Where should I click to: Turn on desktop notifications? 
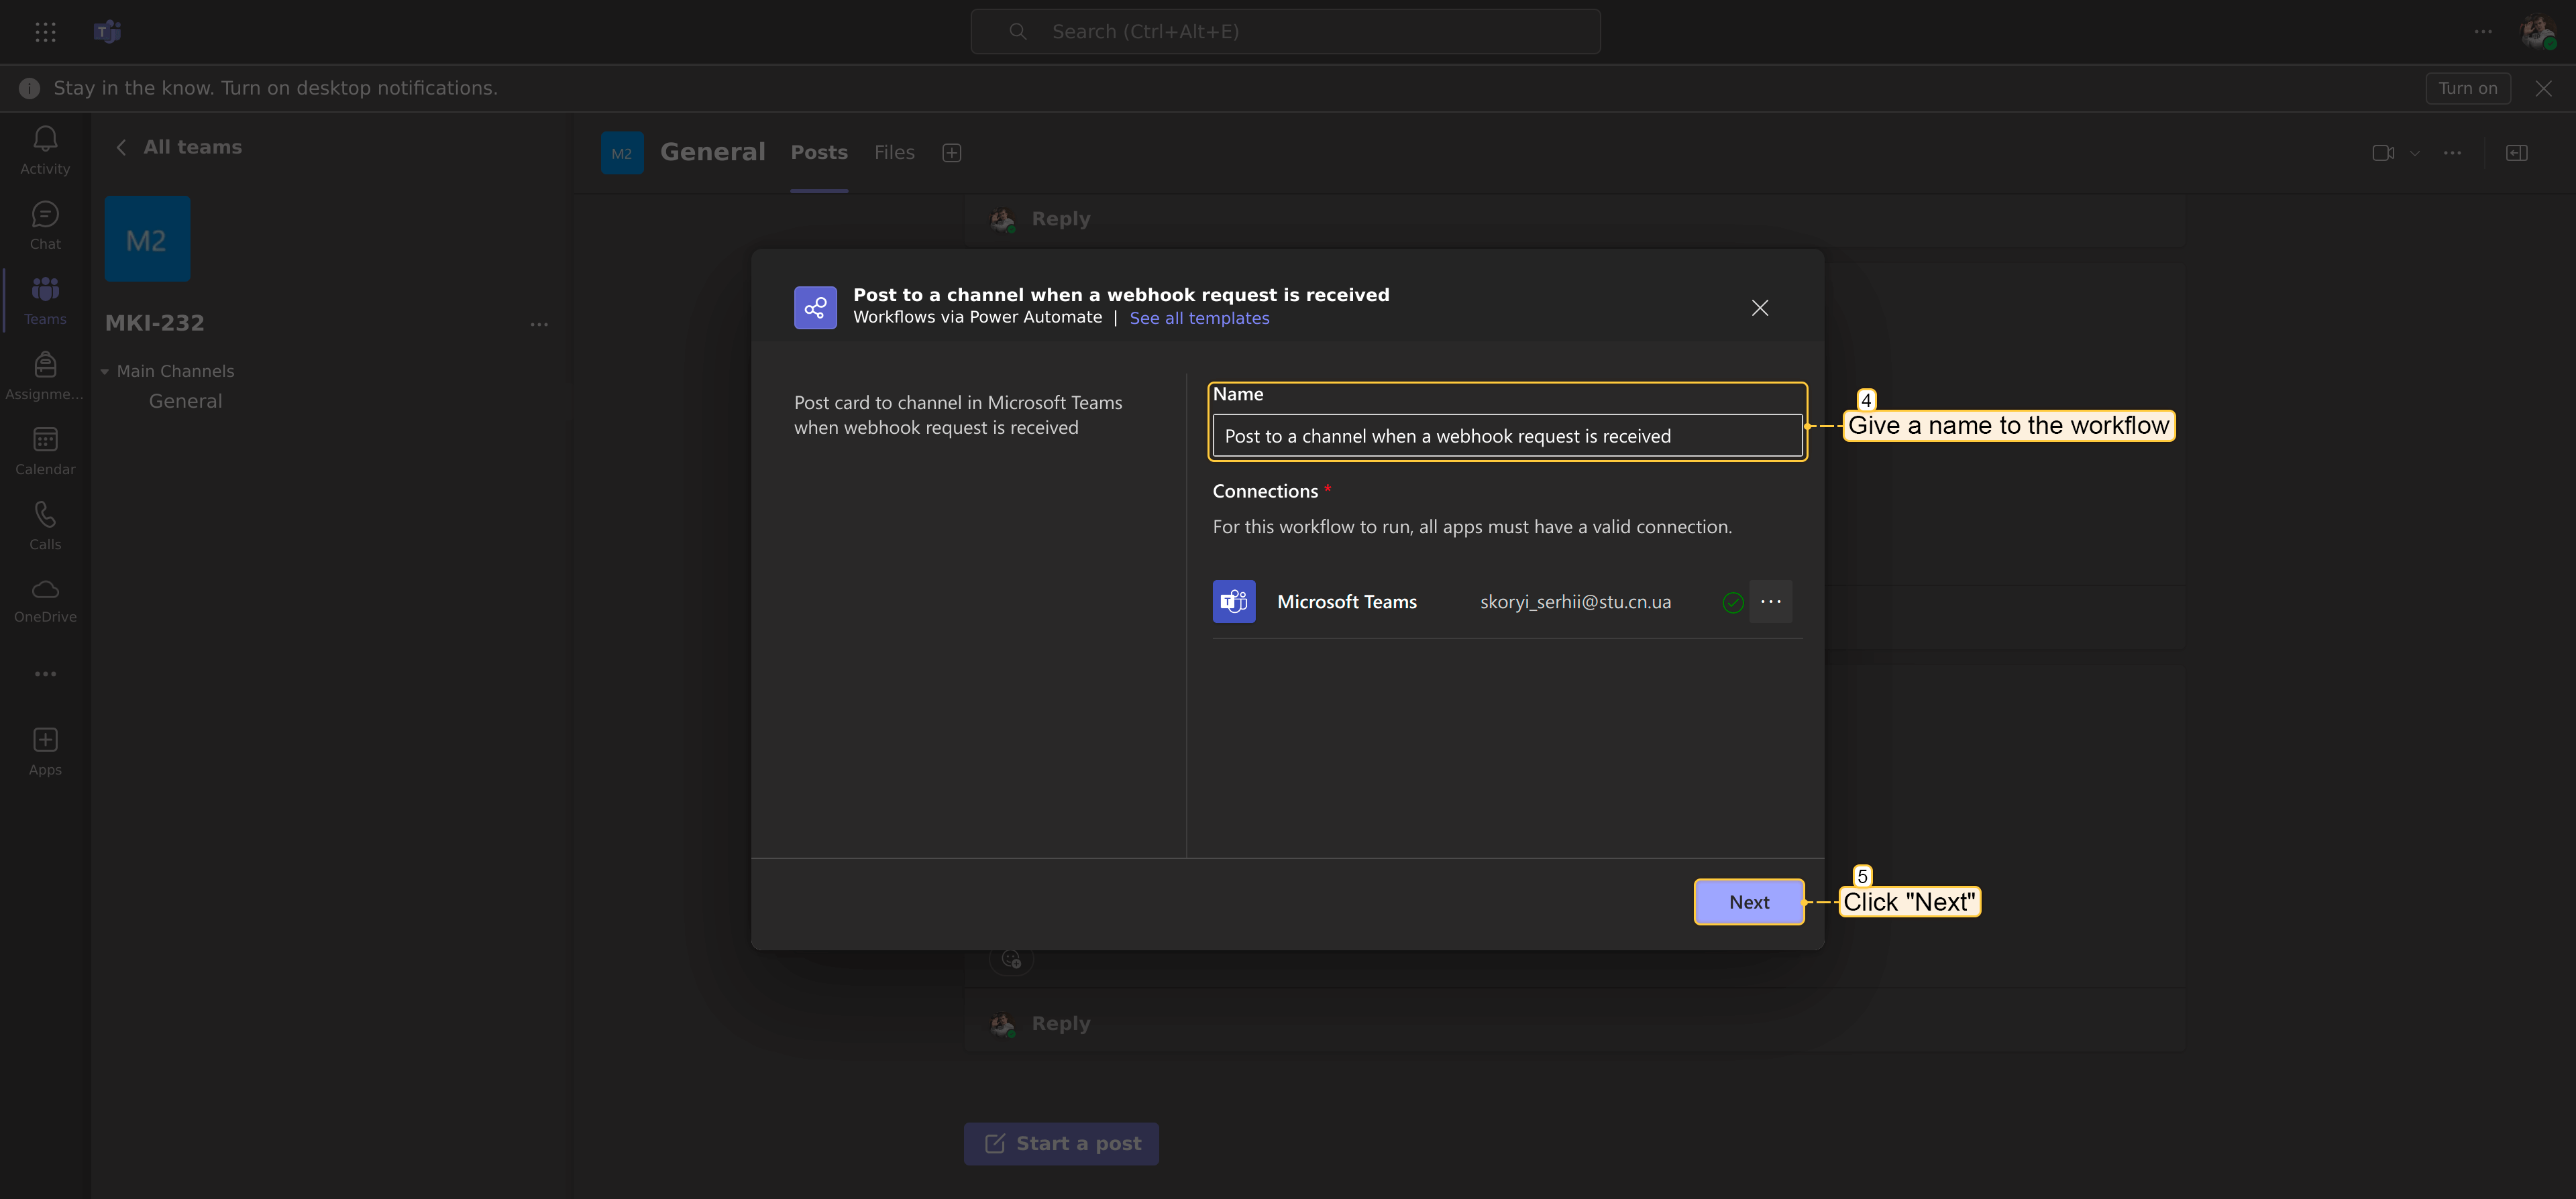tap(2467, 88)
